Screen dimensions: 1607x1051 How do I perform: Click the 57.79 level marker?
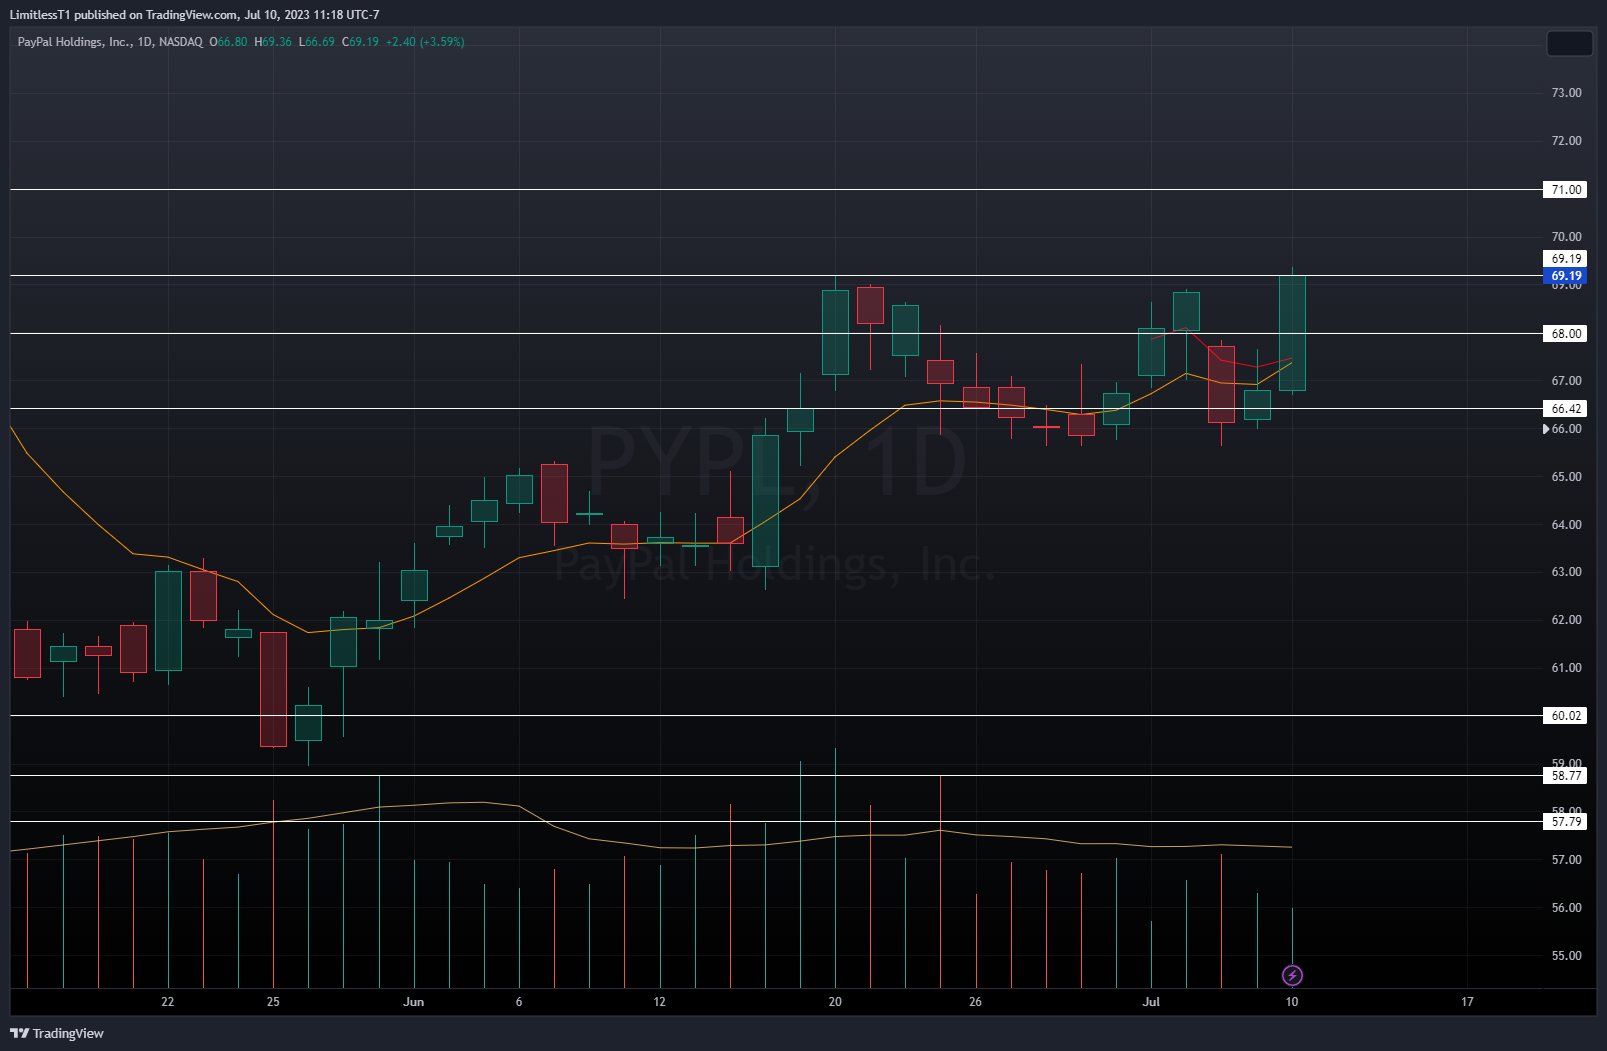click(x=1565, y=821)
